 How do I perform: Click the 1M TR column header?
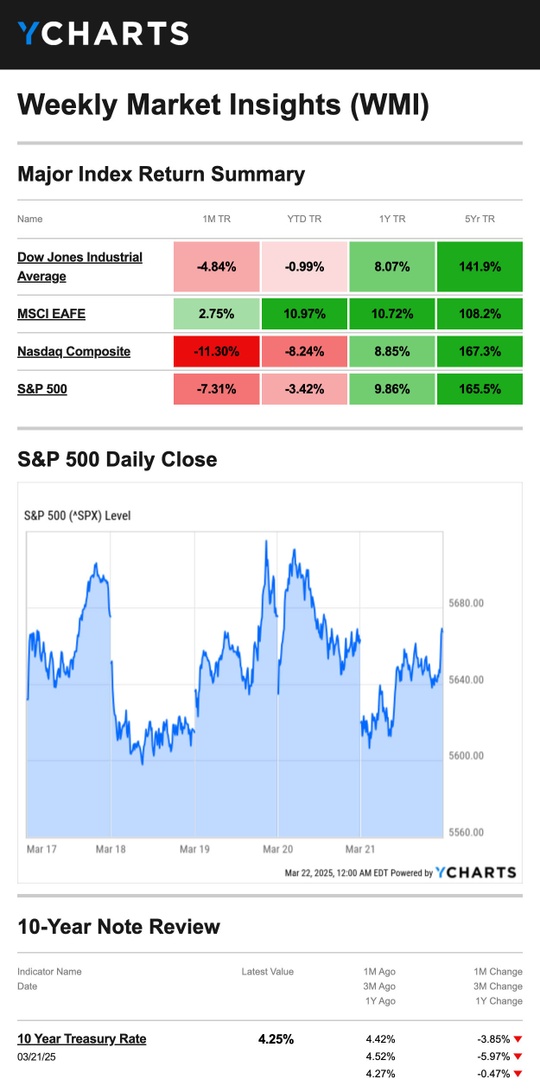click(x=217, y=219)
